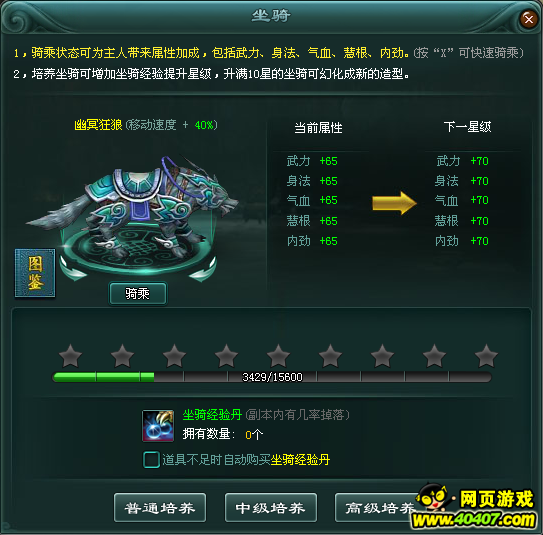Click the last gray star
The width and height of the screenshot is (543, 535).
(486, 356)
